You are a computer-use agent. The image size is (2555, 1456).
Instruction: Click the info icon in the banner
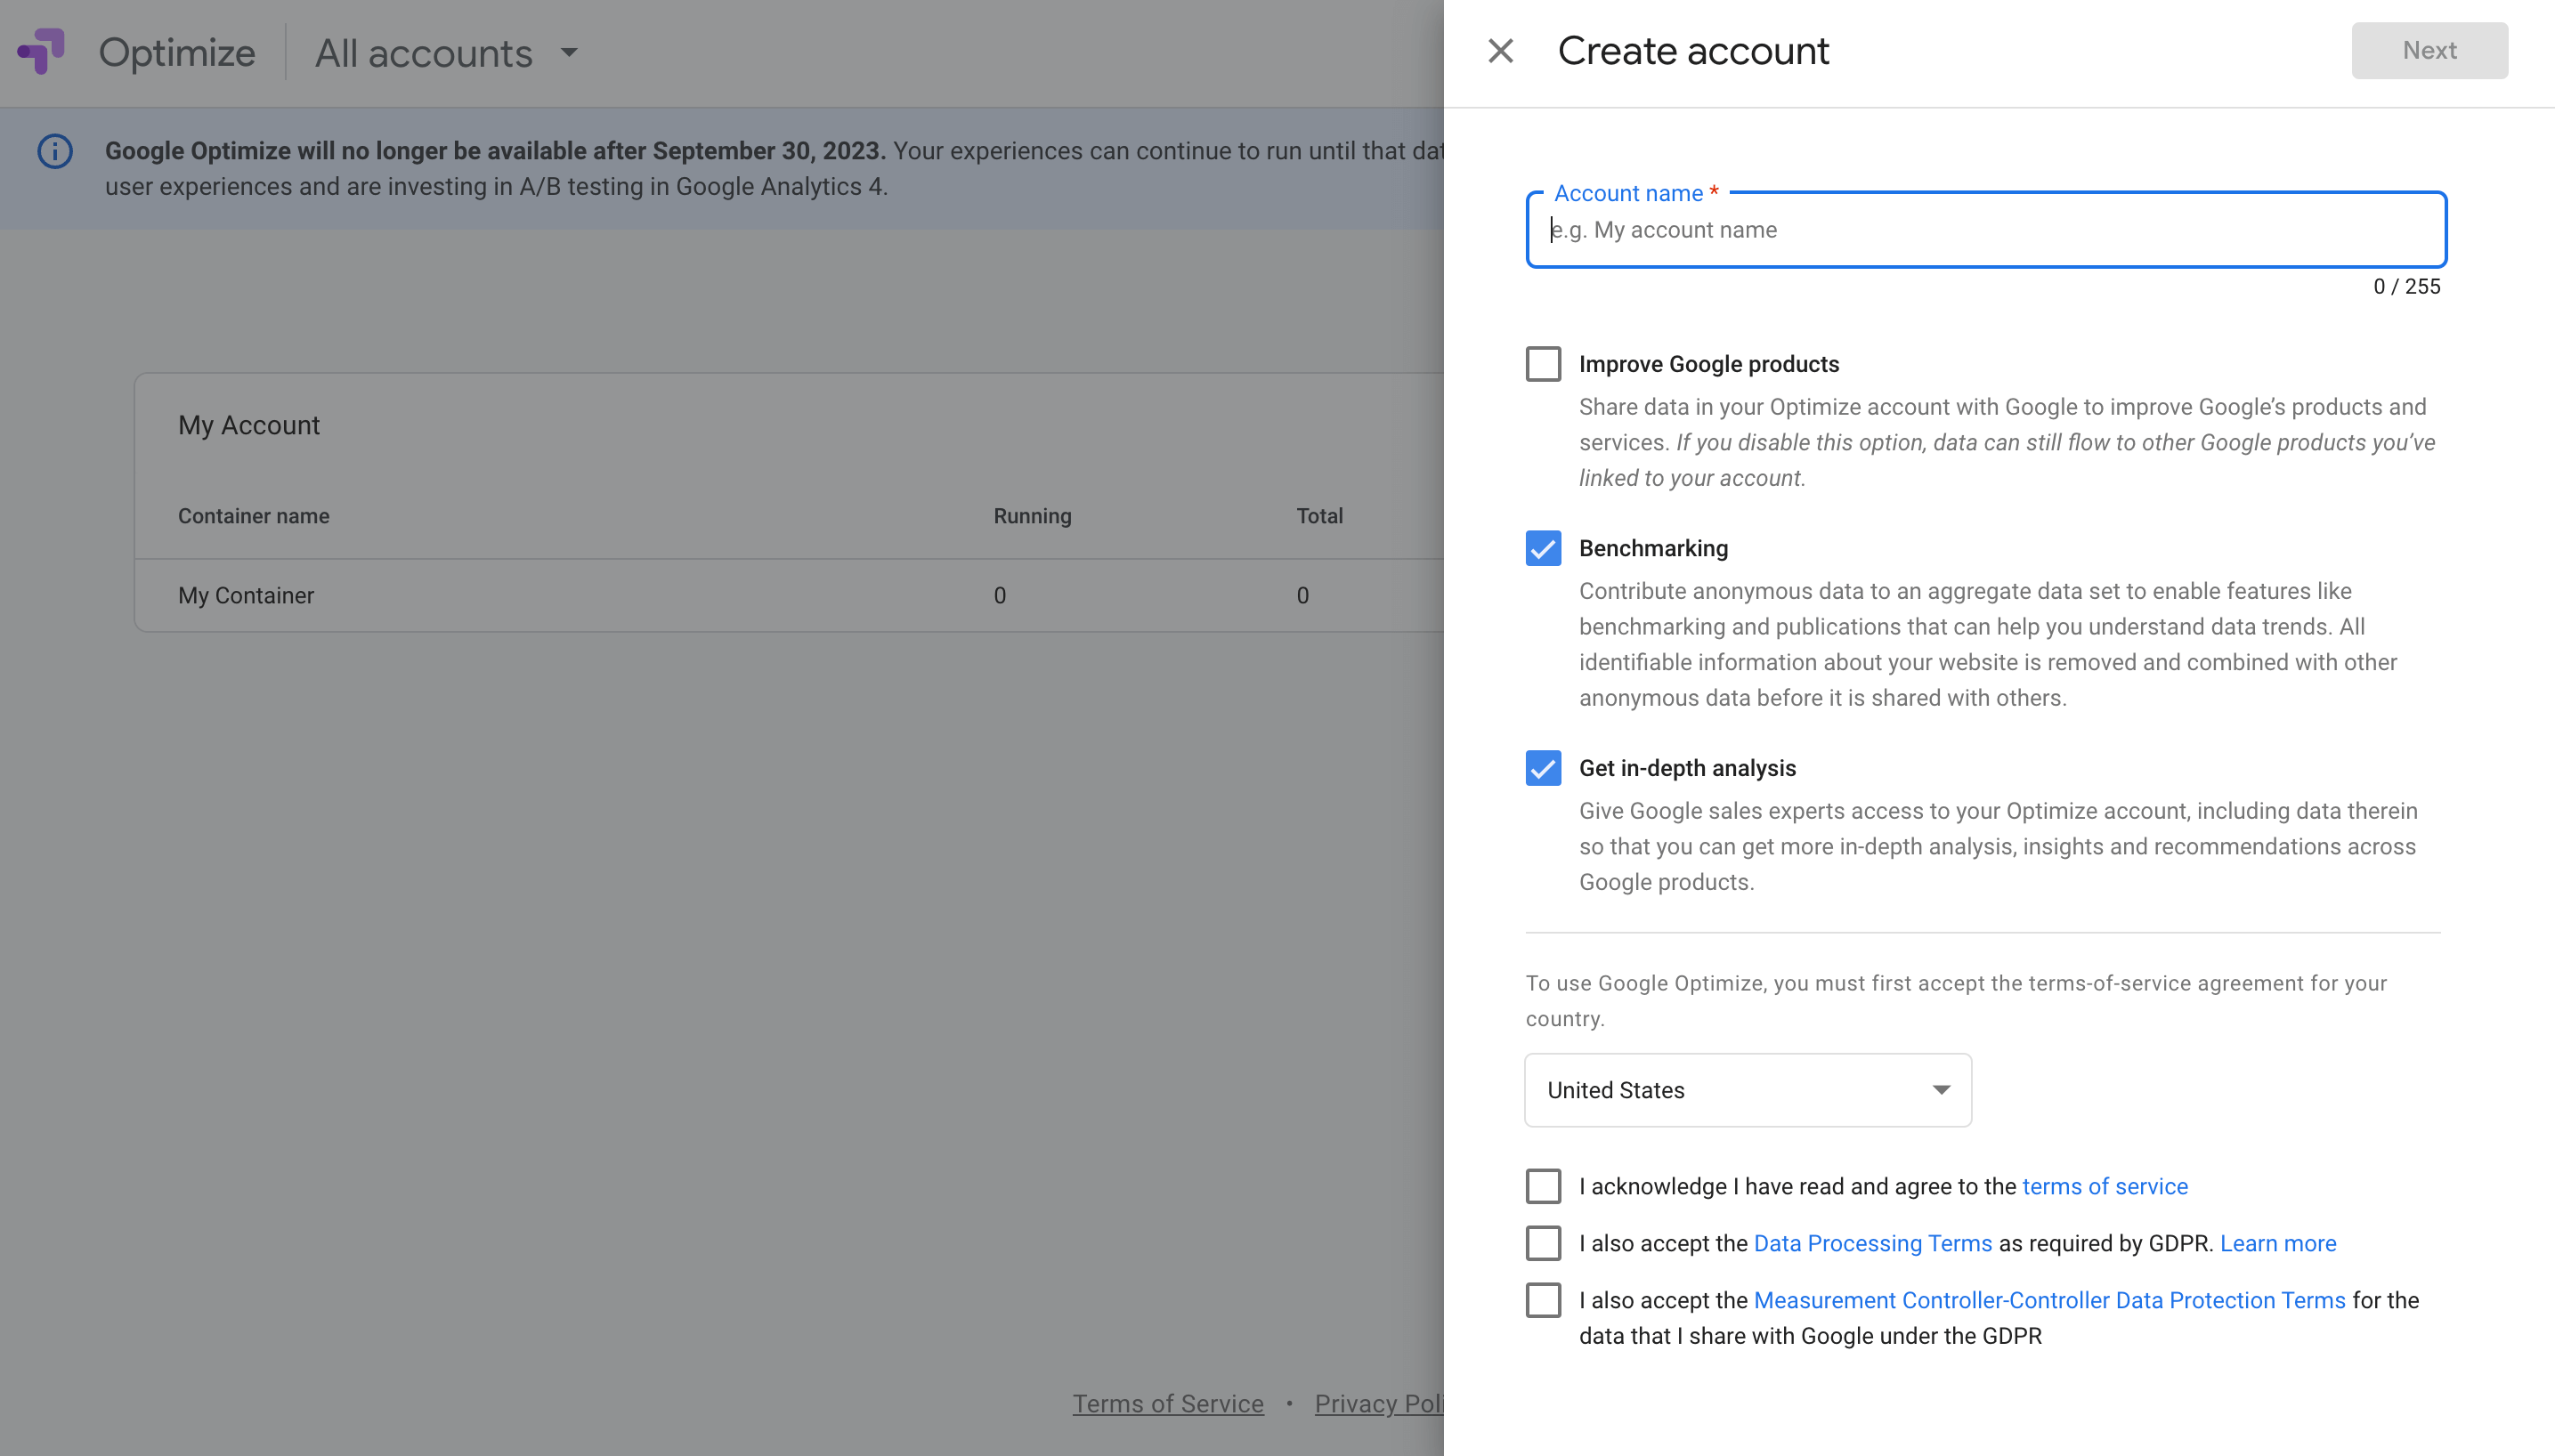pos(55,151)
